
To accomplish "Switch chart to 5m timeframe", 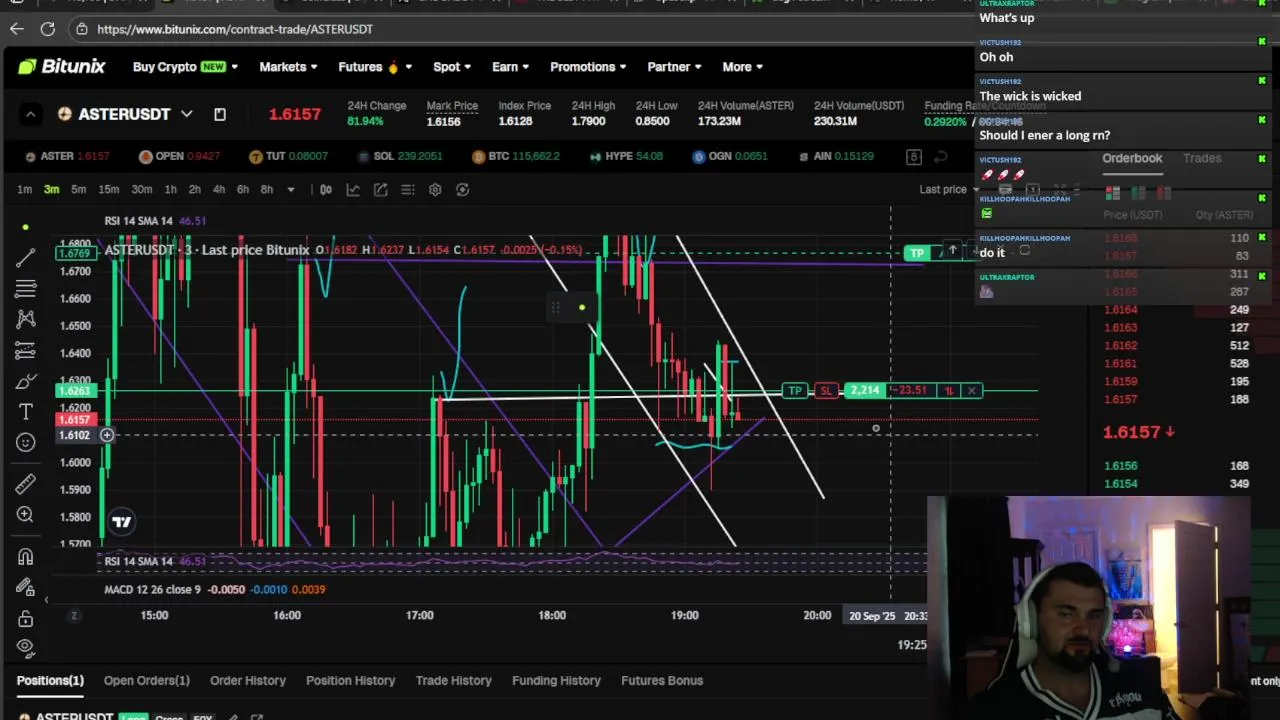I will coord(78,189).
